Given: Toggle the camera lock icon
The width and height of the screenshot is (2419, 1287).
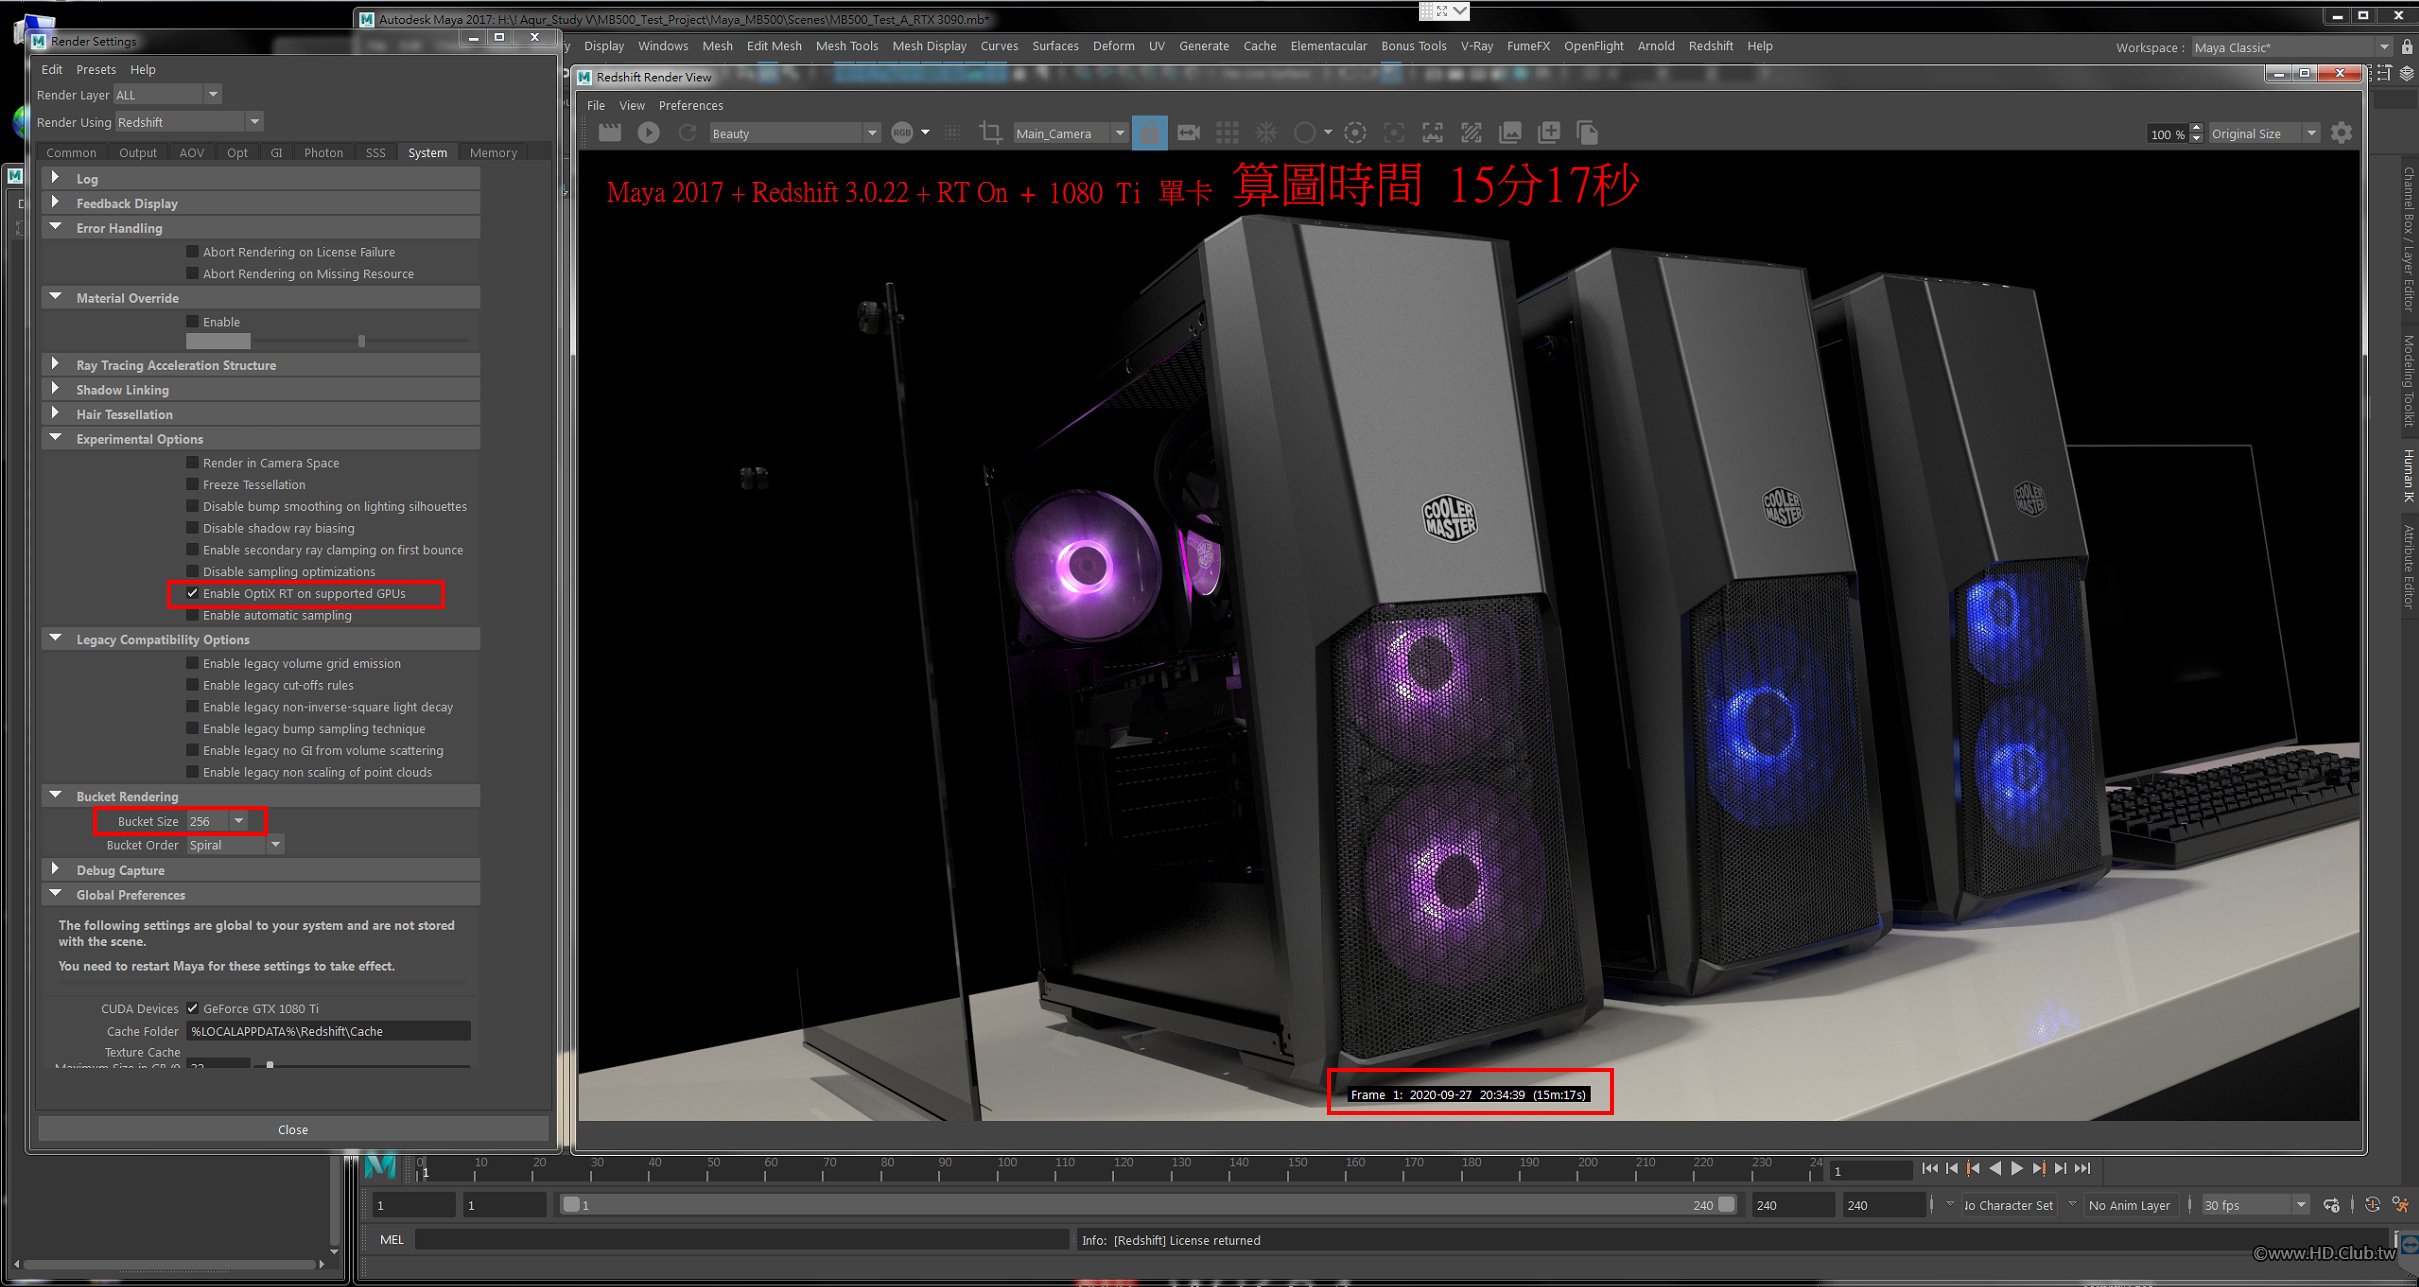Looking at the screenshot, I should tap(1149, 133).
